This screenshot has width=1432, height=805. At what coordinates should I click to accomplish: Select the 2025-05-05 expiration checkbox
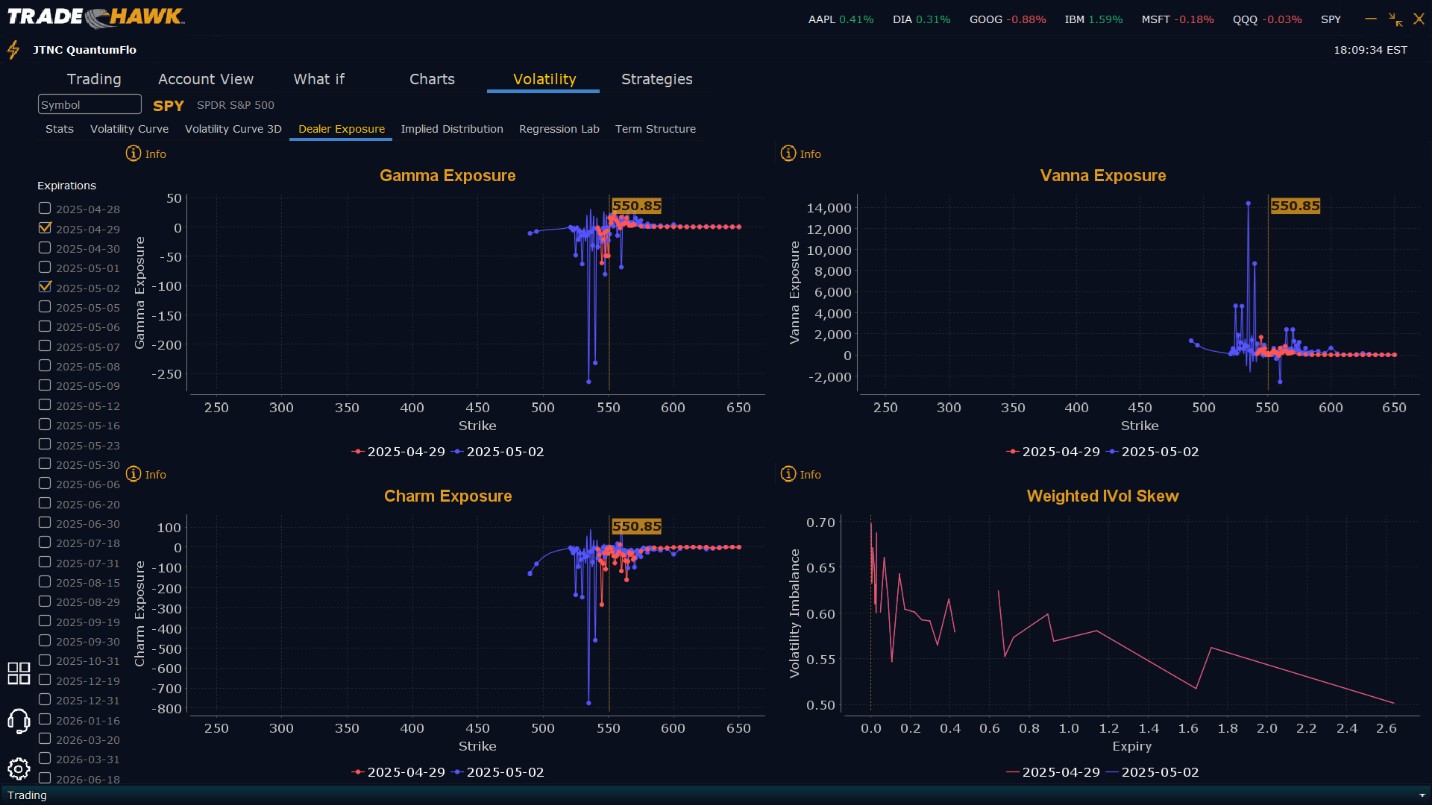click(44, 307)
